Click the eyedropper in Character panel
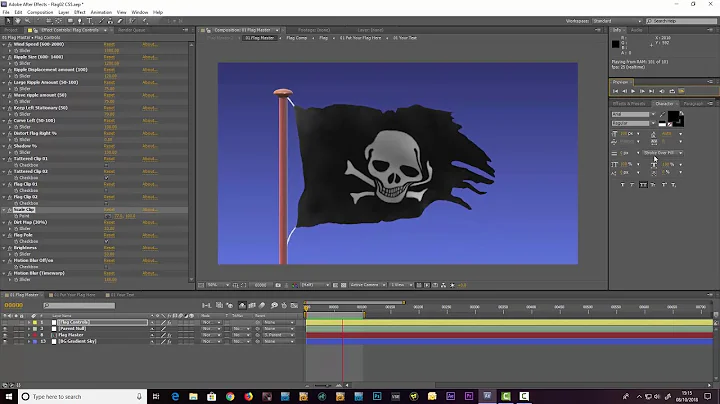 [663, 114]
